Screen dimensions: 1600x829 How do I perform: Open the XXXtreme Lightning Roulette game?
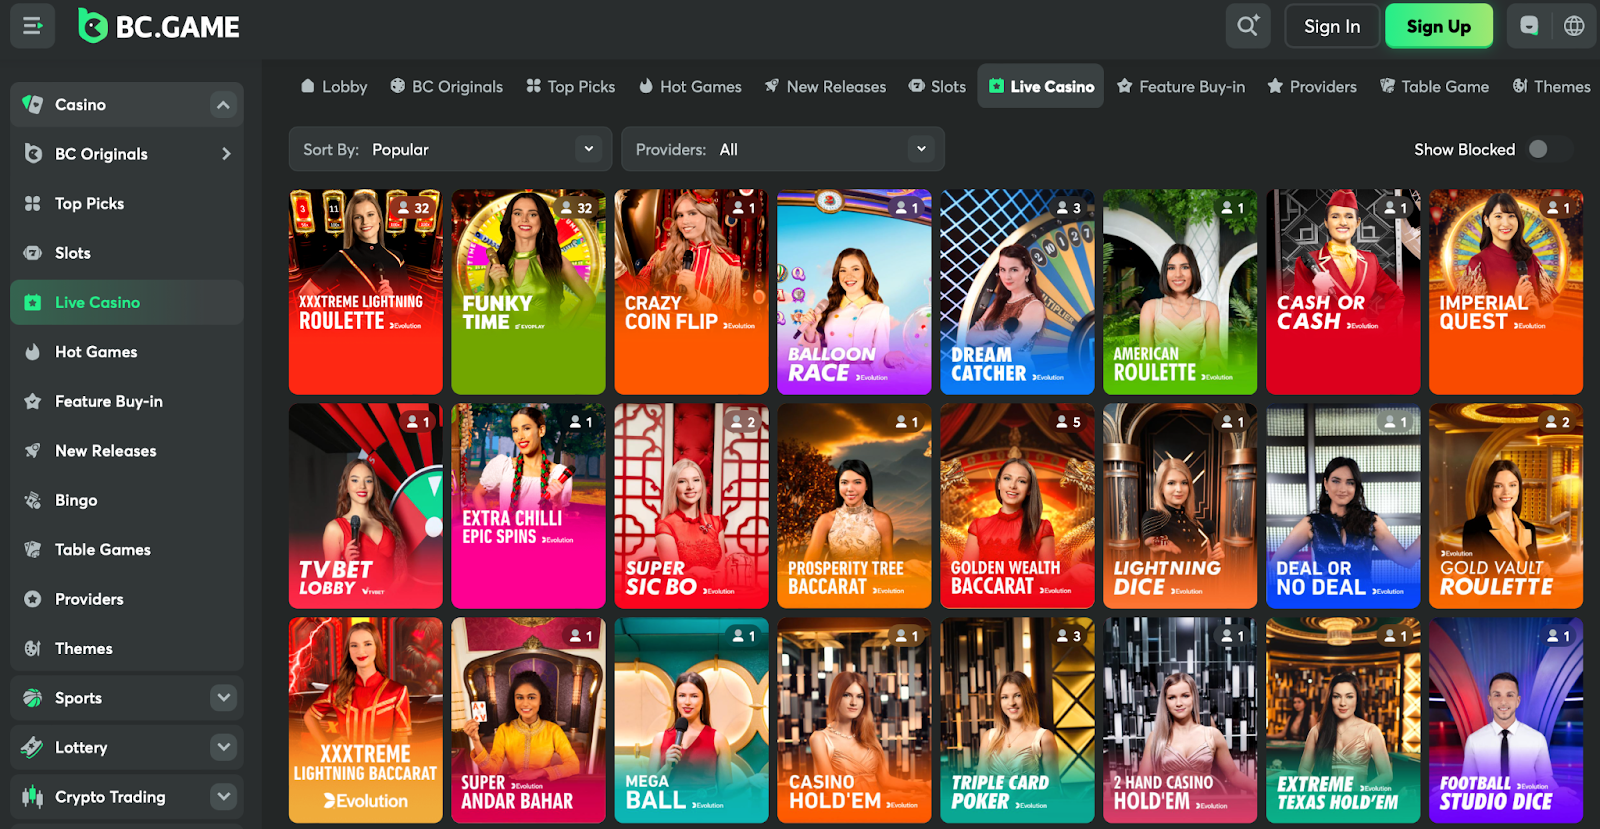click(366, 292)
